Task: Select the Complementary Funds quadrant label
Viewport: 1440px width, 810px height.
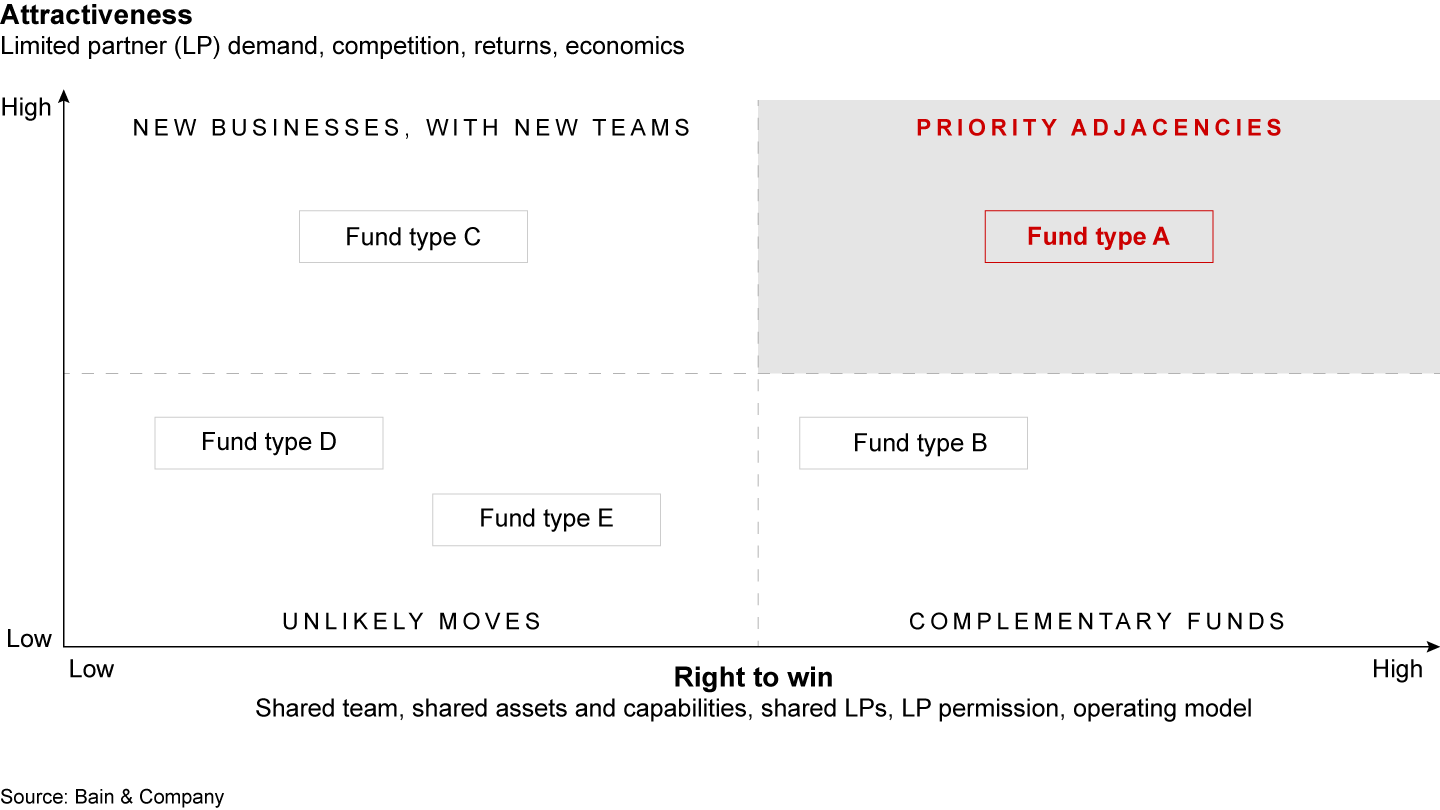Action: point(1097,621)
